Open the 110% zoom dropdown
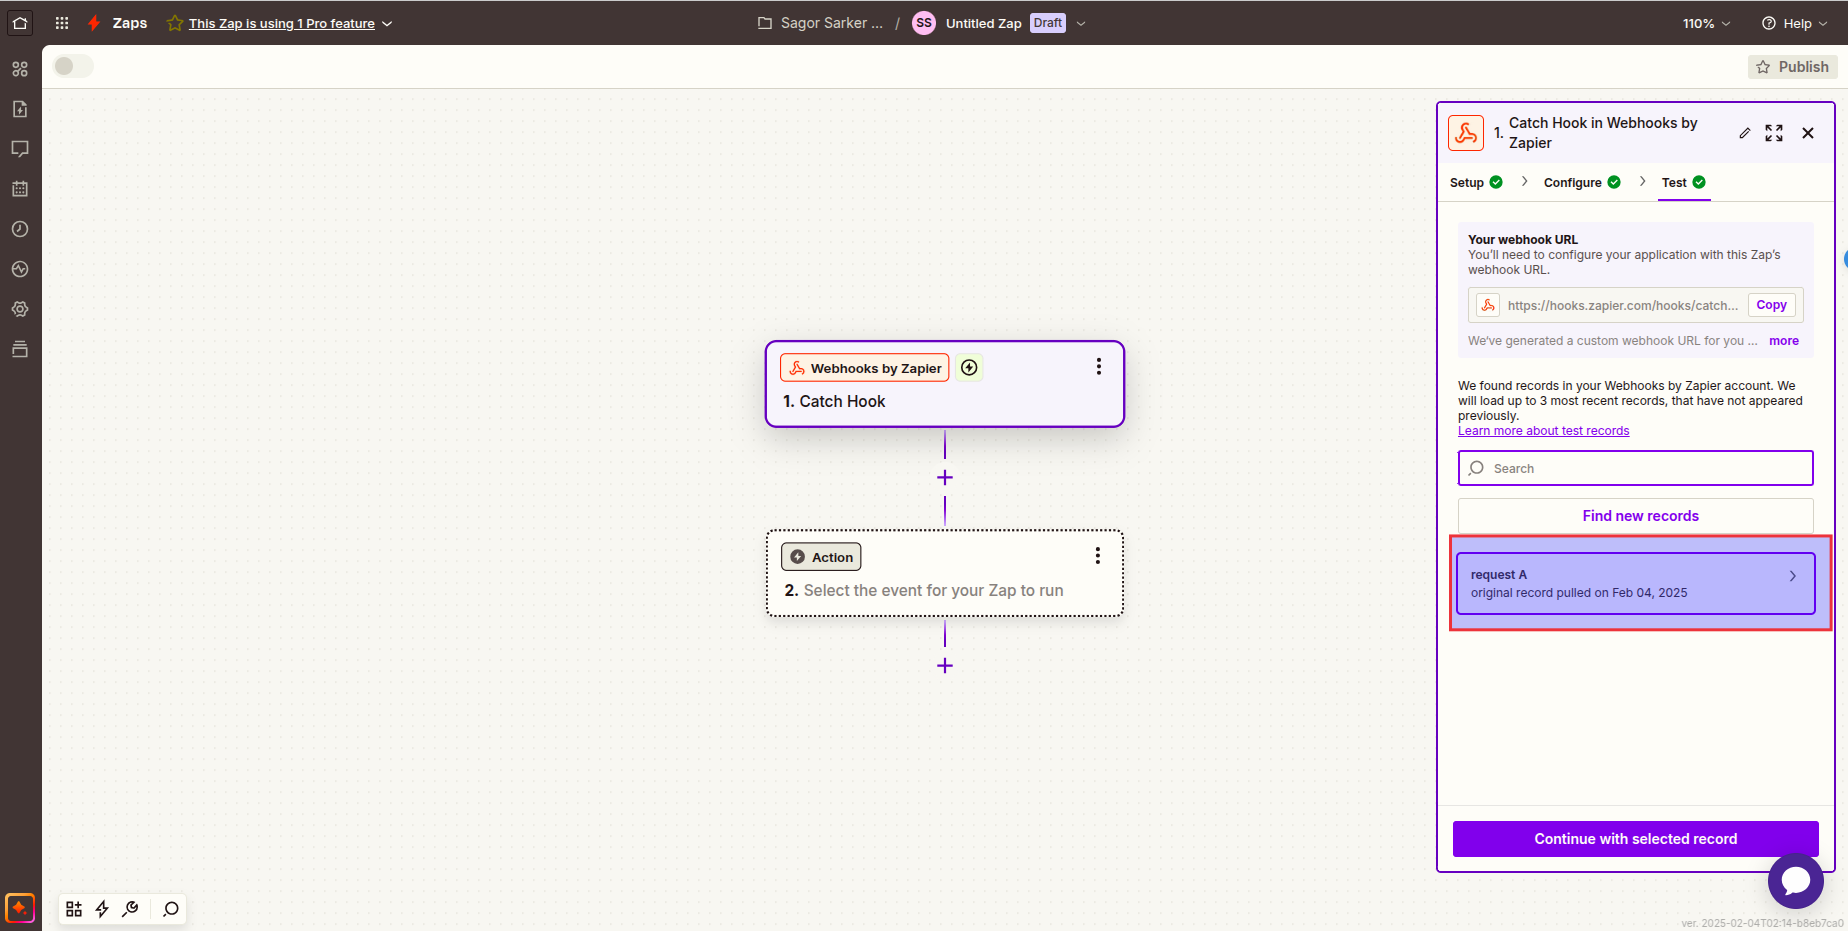Viewport: 1848px width, 931px height. point(1706,23)
